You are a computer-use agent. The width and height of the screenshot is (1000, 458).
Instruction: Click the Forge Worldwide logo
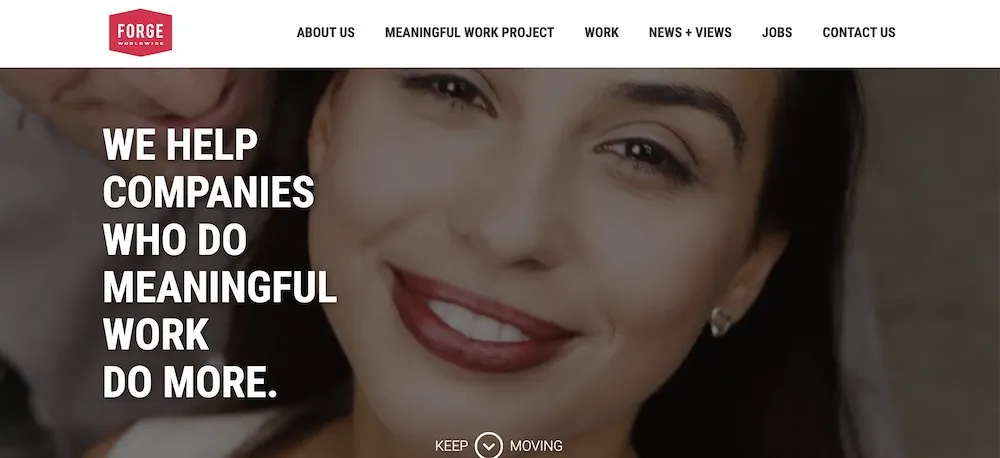[x=140, y=33]
